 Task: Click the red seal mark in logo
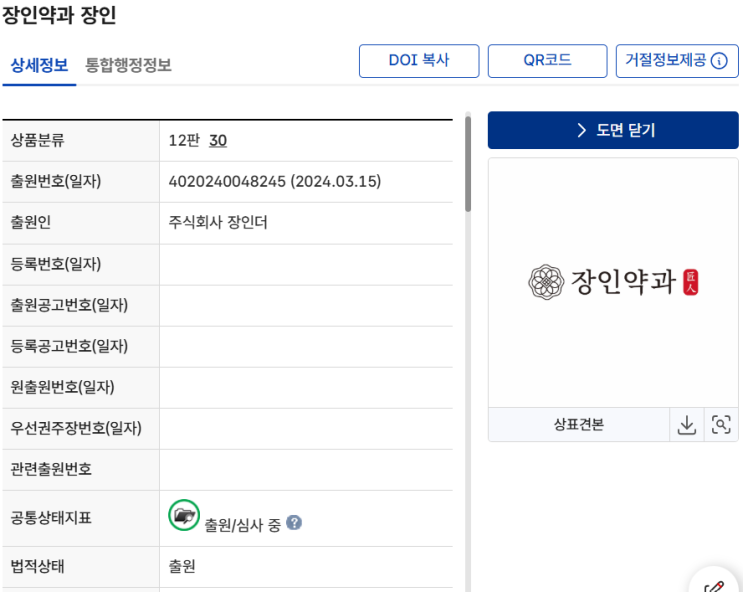(690, 282)
